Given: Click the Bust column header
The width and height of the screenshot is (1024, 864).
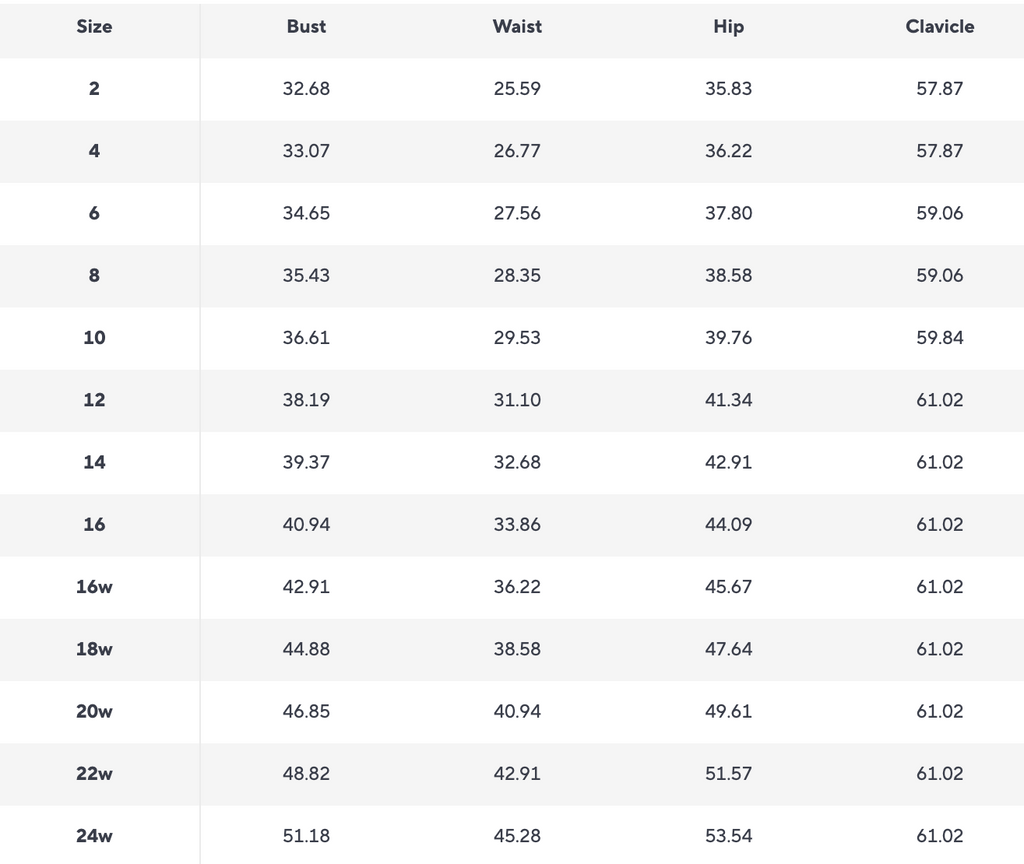Looking at the screenshot, I should tap(306, 27).
